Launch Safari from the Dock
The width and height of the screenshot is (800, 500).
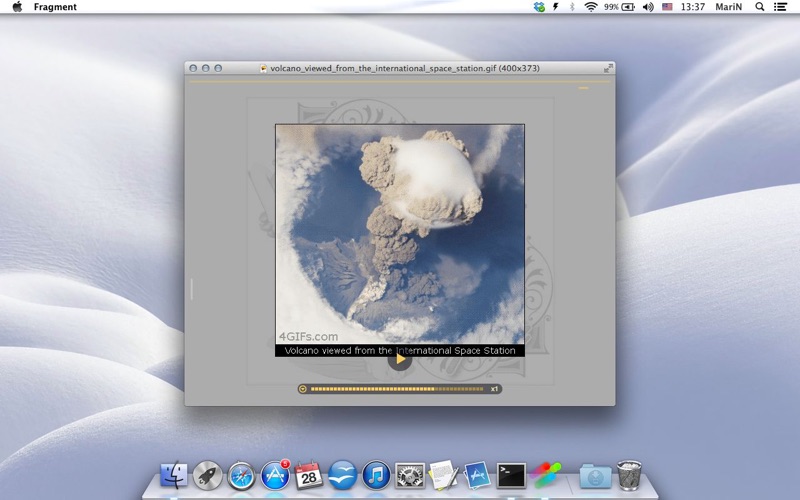coord(241,476)
